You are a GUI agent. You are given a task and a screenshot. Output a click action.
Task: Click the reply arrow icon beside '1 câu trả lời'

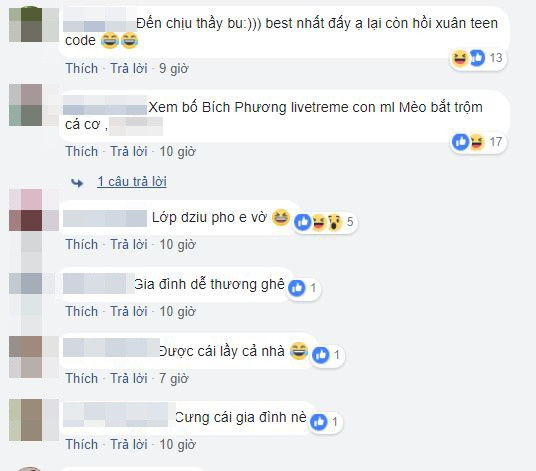point(77,183)
